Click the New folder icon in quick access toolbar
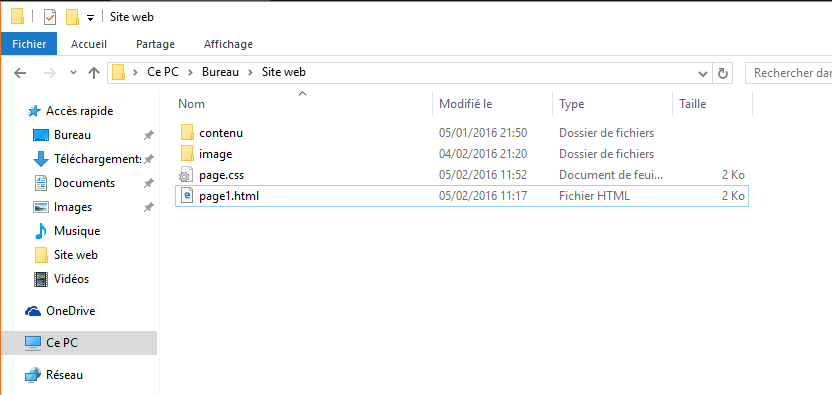Screen dimensions: 832x395 pyautogui.click(x=72, y=17)
